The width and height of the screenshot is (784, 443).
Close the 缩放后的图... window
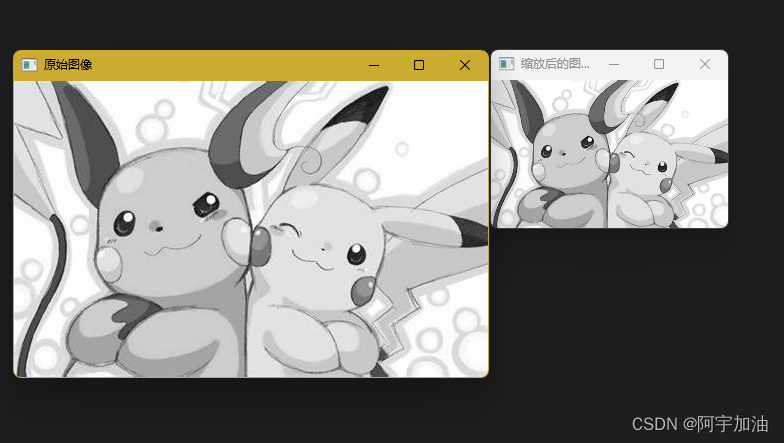click(705, 64)
